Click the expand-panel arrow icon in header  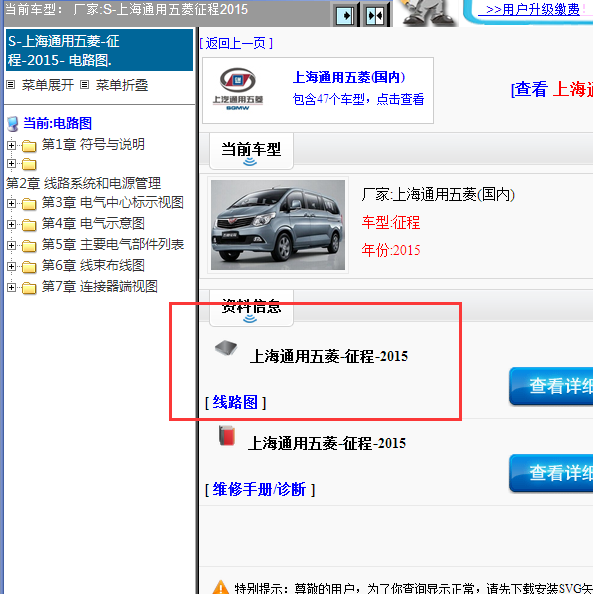click(x=345, y=16)
